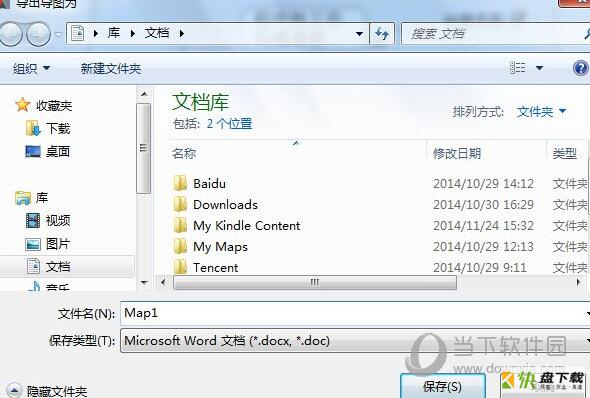Screen dimensions: 590x398
Task: Open the recent locations dropdown beside nav arrows
Action: coord(58,35)
